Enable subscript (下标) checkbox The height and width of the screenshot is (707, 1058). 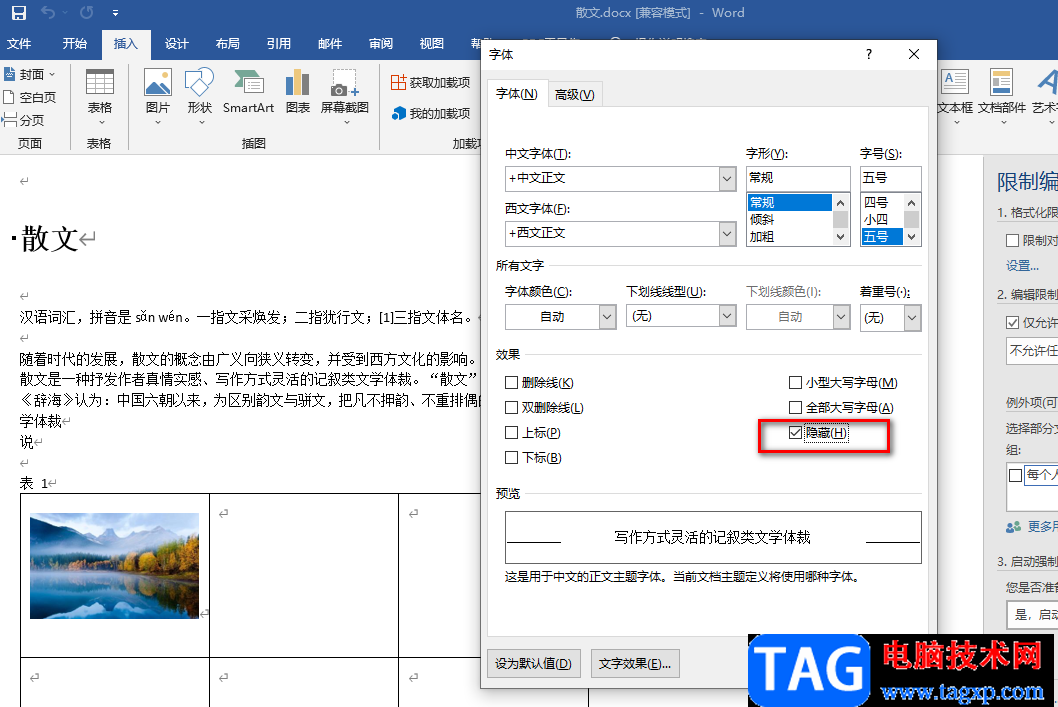[x=511, y=457]
